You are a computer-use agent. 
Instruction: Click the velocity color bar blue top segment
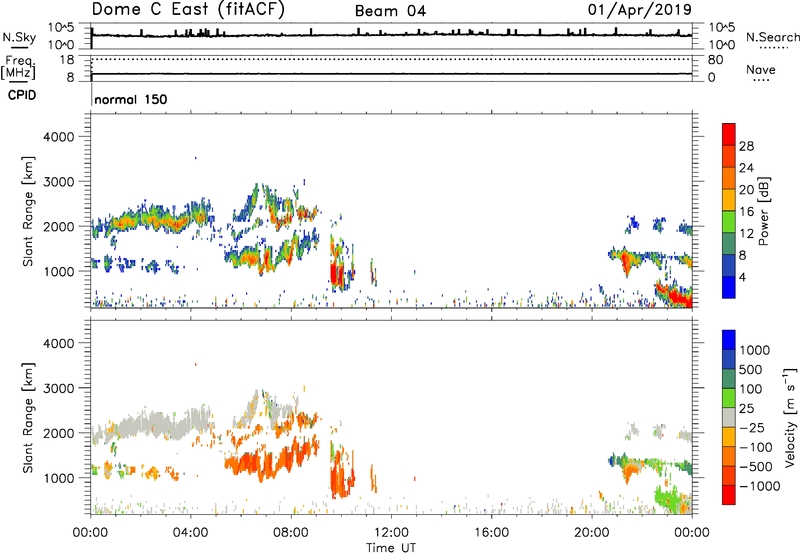(x=729, y=340)
